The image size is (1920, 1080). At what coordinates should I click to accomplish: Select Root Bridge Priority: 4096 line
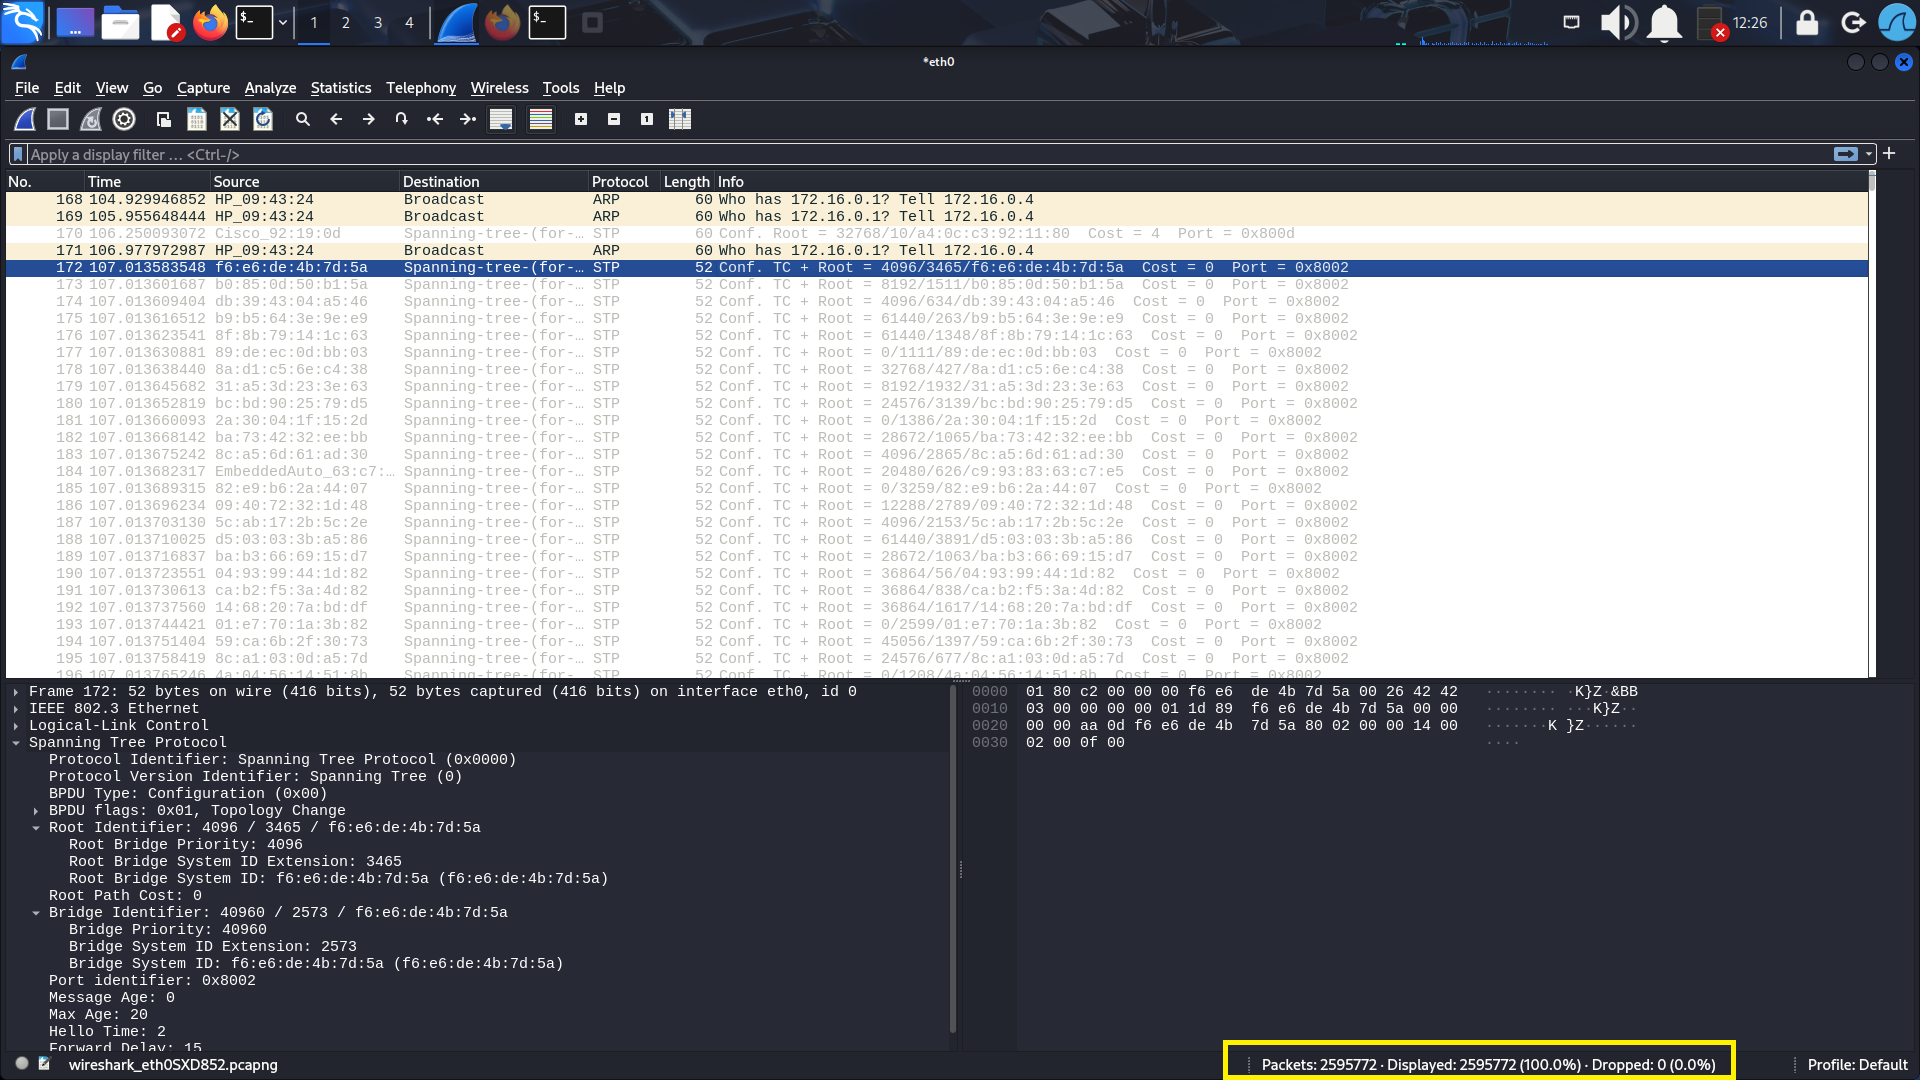coord(185,845)
